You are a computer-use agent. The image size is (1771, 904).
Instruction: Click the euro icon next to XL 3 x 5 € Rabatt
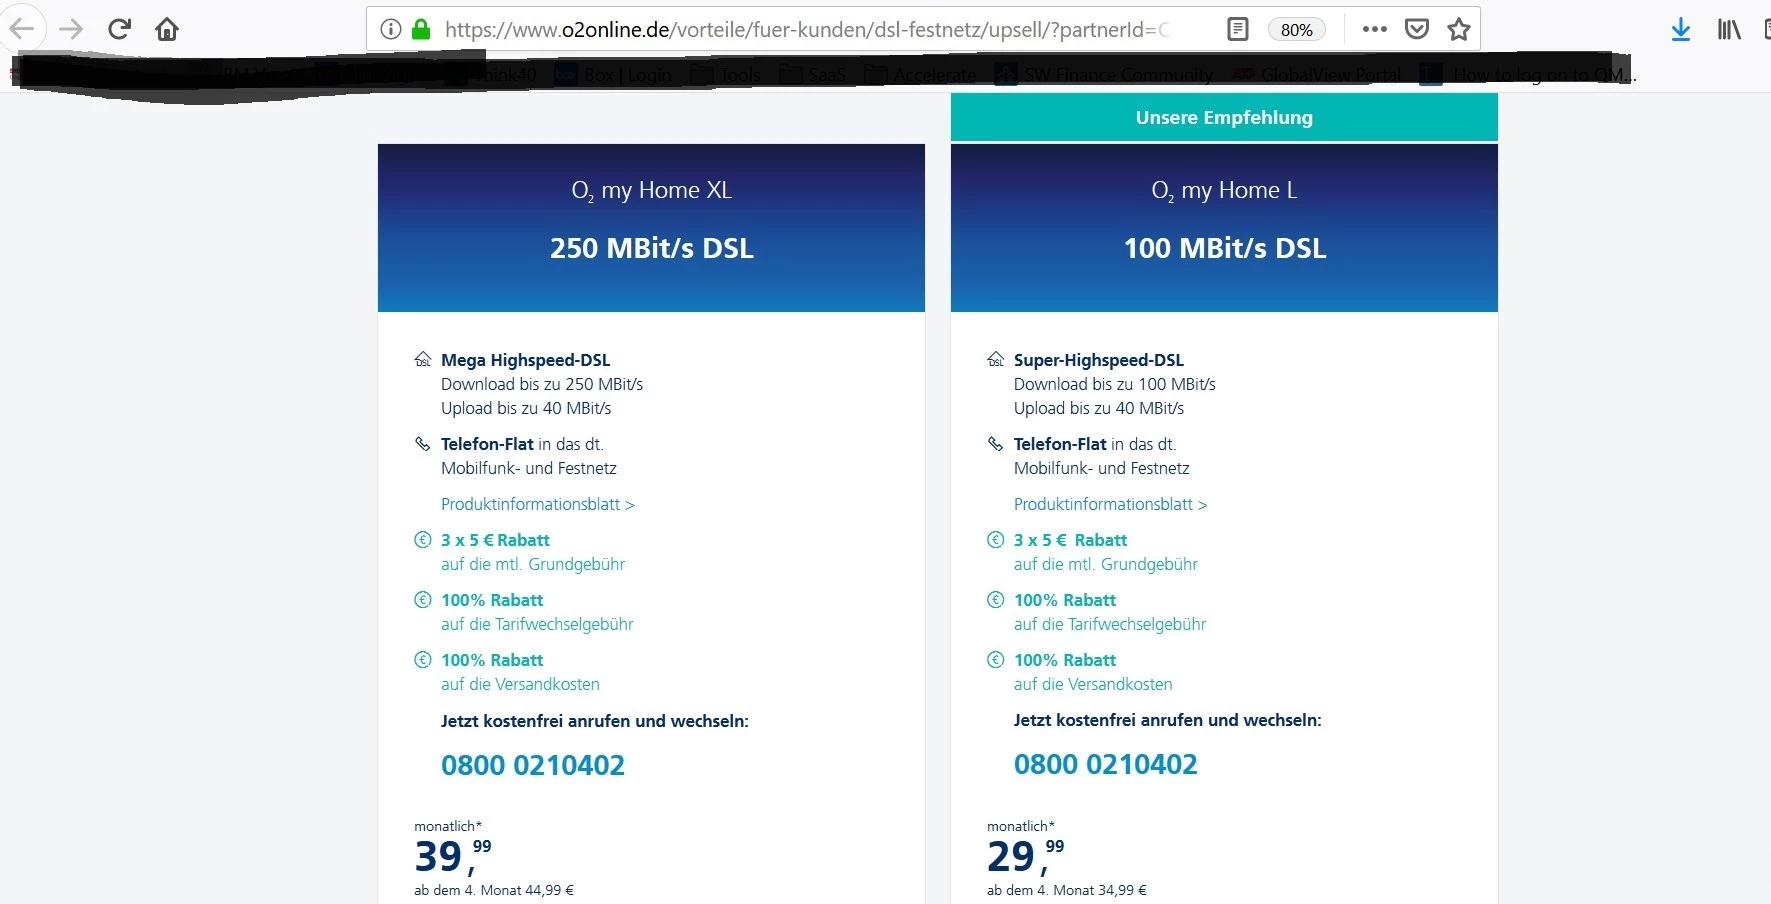click(x=423, y=540)
